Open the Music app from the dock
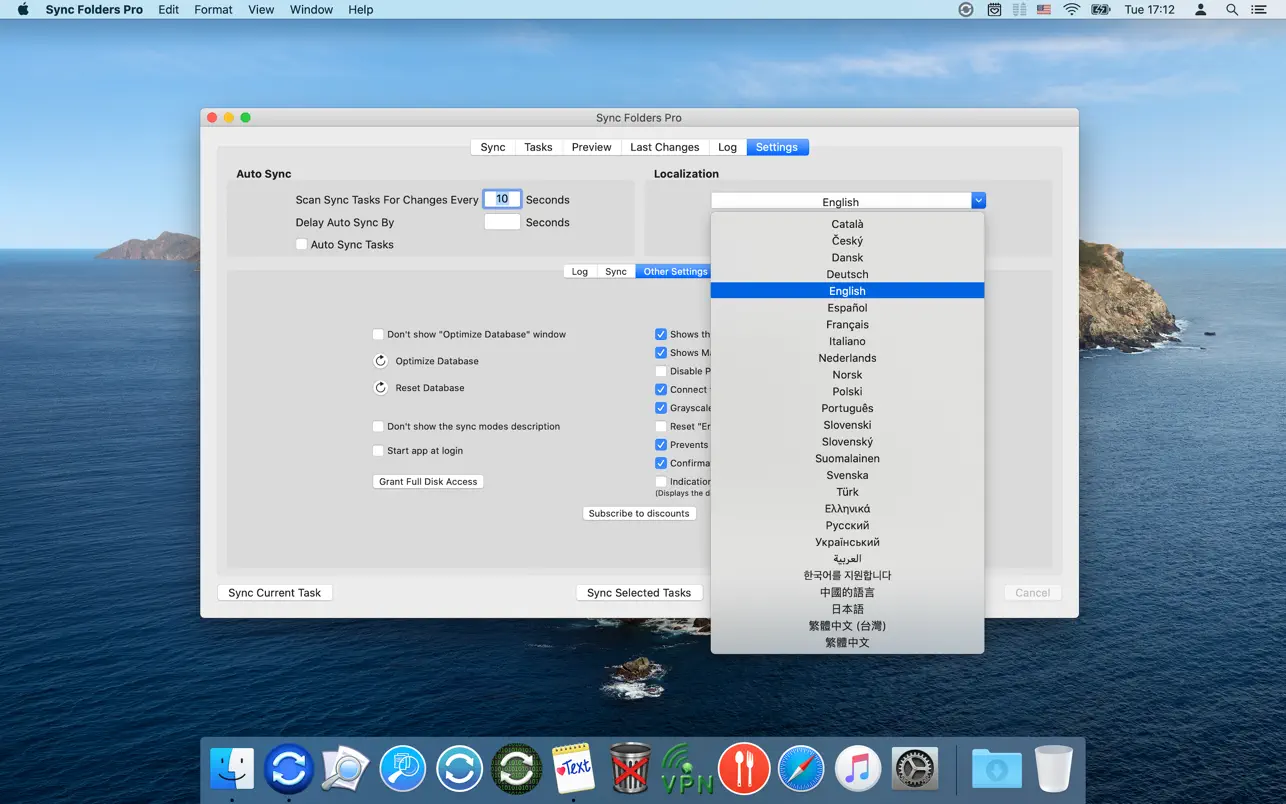The width and height of the screenshot is (1286, 804). click(857, 769)
